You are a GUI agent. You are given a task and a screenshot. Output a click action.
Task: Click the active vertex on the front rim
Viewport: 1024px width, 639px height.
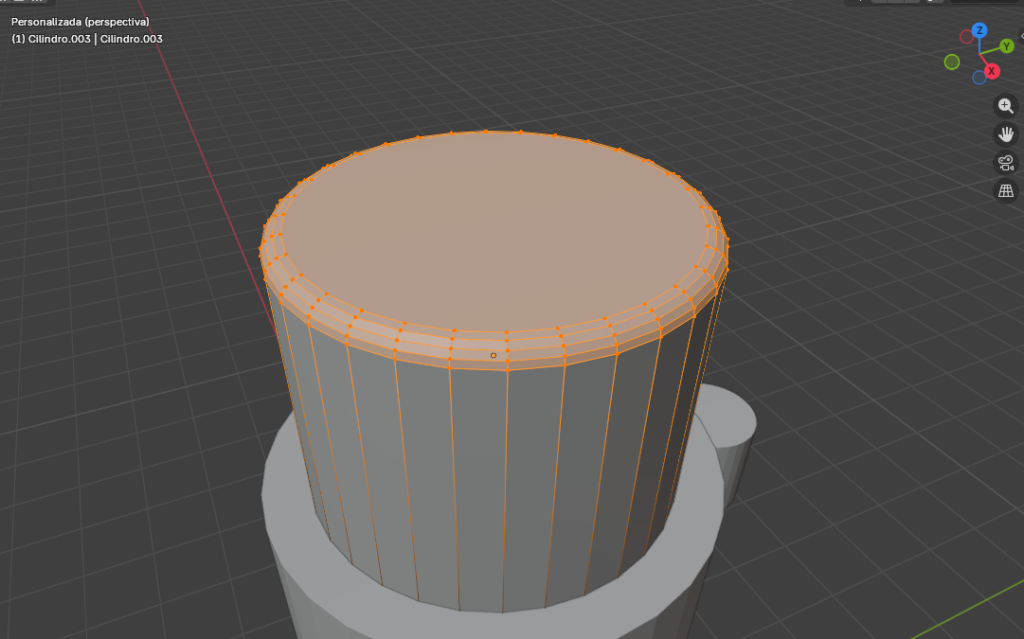(493, 355)
